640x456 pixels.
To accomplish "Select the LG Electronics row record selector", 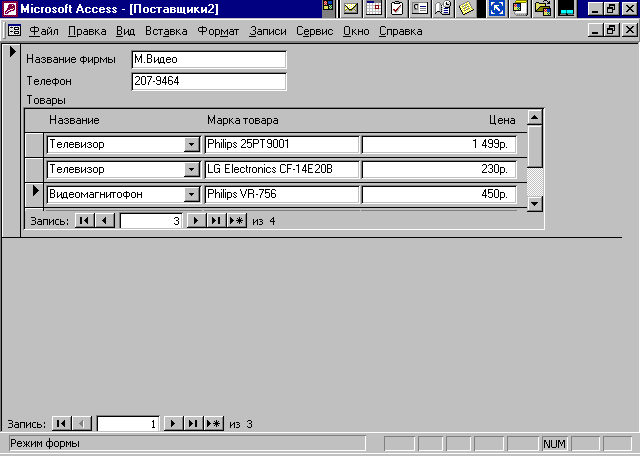I will pos(34,169).
